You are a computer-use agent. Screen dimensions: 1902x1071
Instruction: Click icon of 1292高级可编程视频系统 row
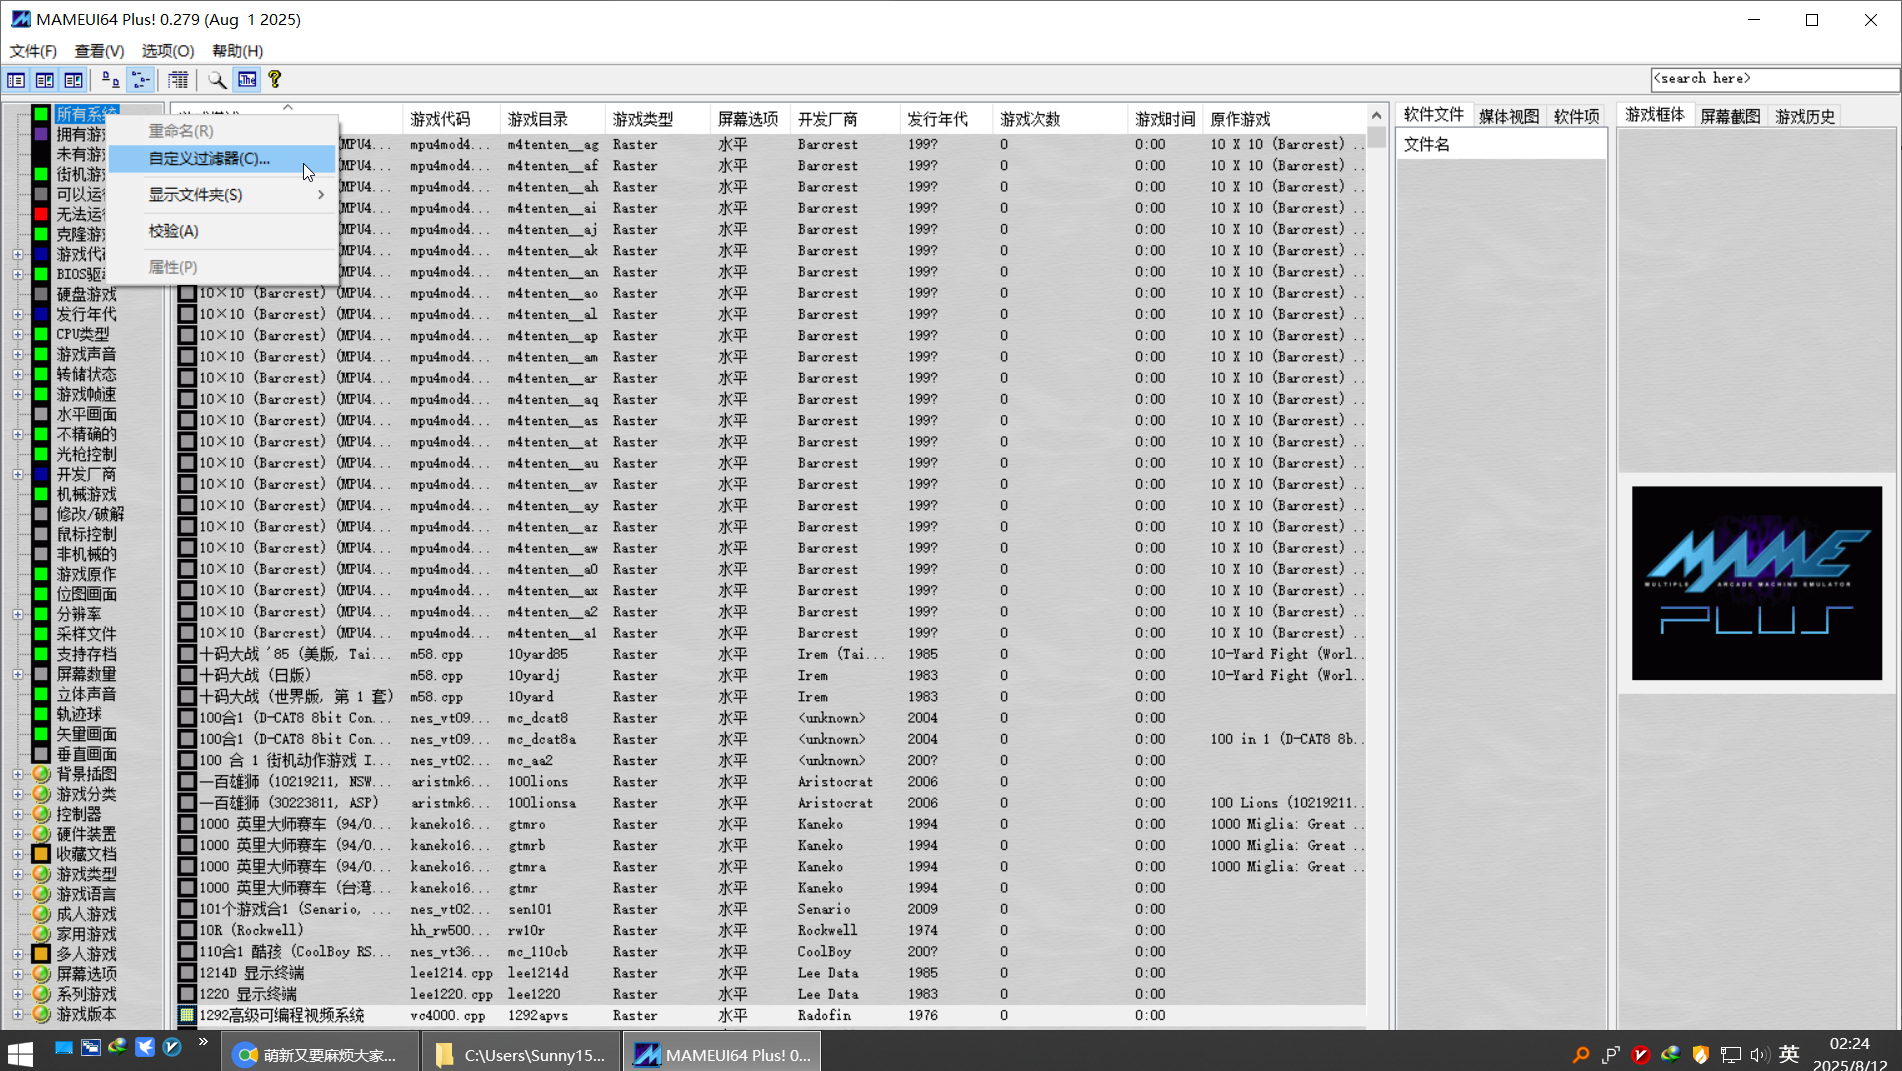coord(187,1015)
